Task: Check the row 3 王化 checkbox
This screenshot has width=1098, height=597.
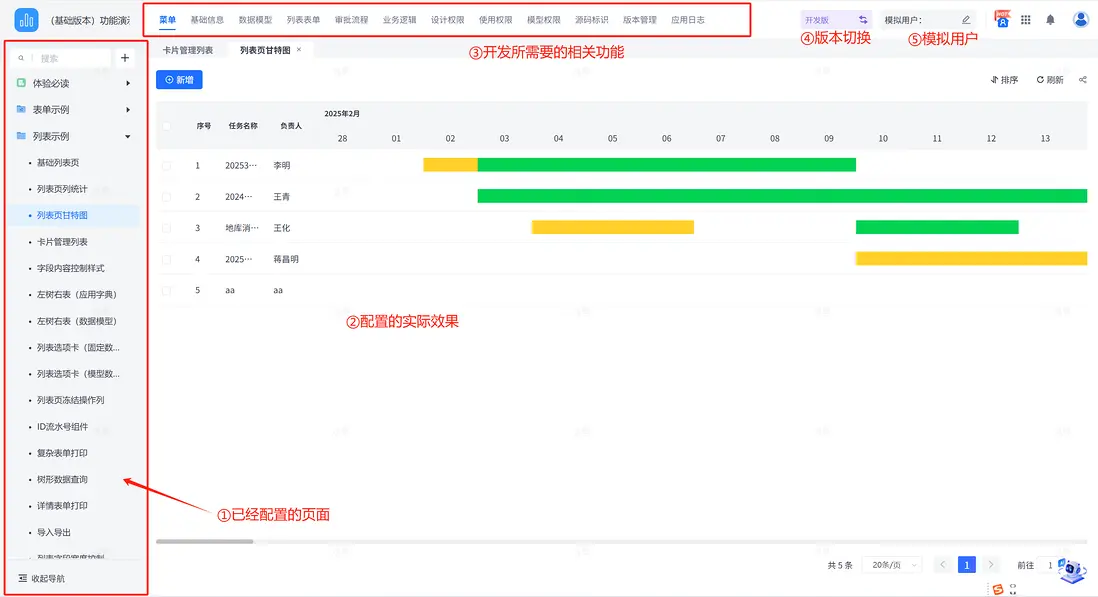Action: (166, 228)
